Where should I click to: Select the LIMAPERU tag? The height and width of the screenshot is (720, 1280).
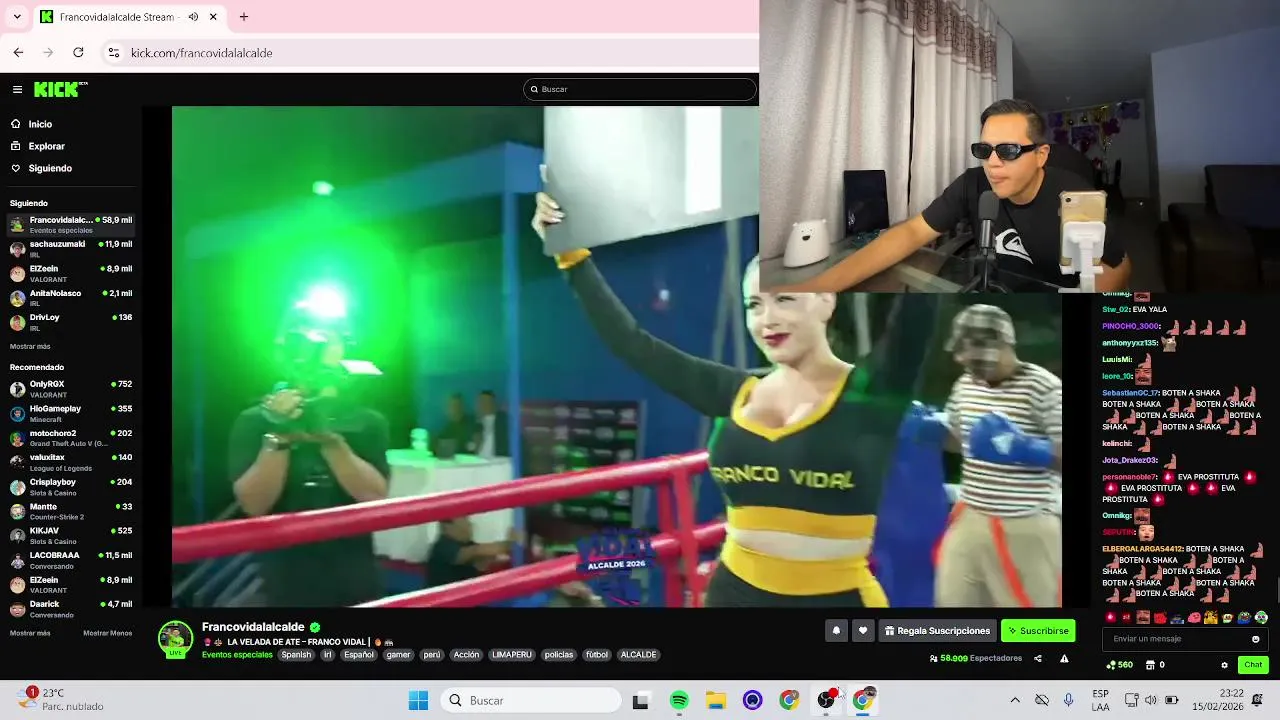coord(512,655)
